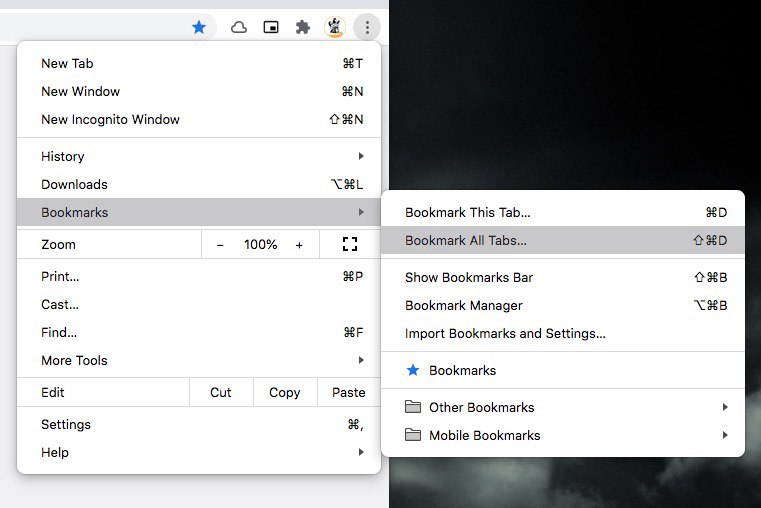Select New Tab from the menu

(x=199, y=64)
